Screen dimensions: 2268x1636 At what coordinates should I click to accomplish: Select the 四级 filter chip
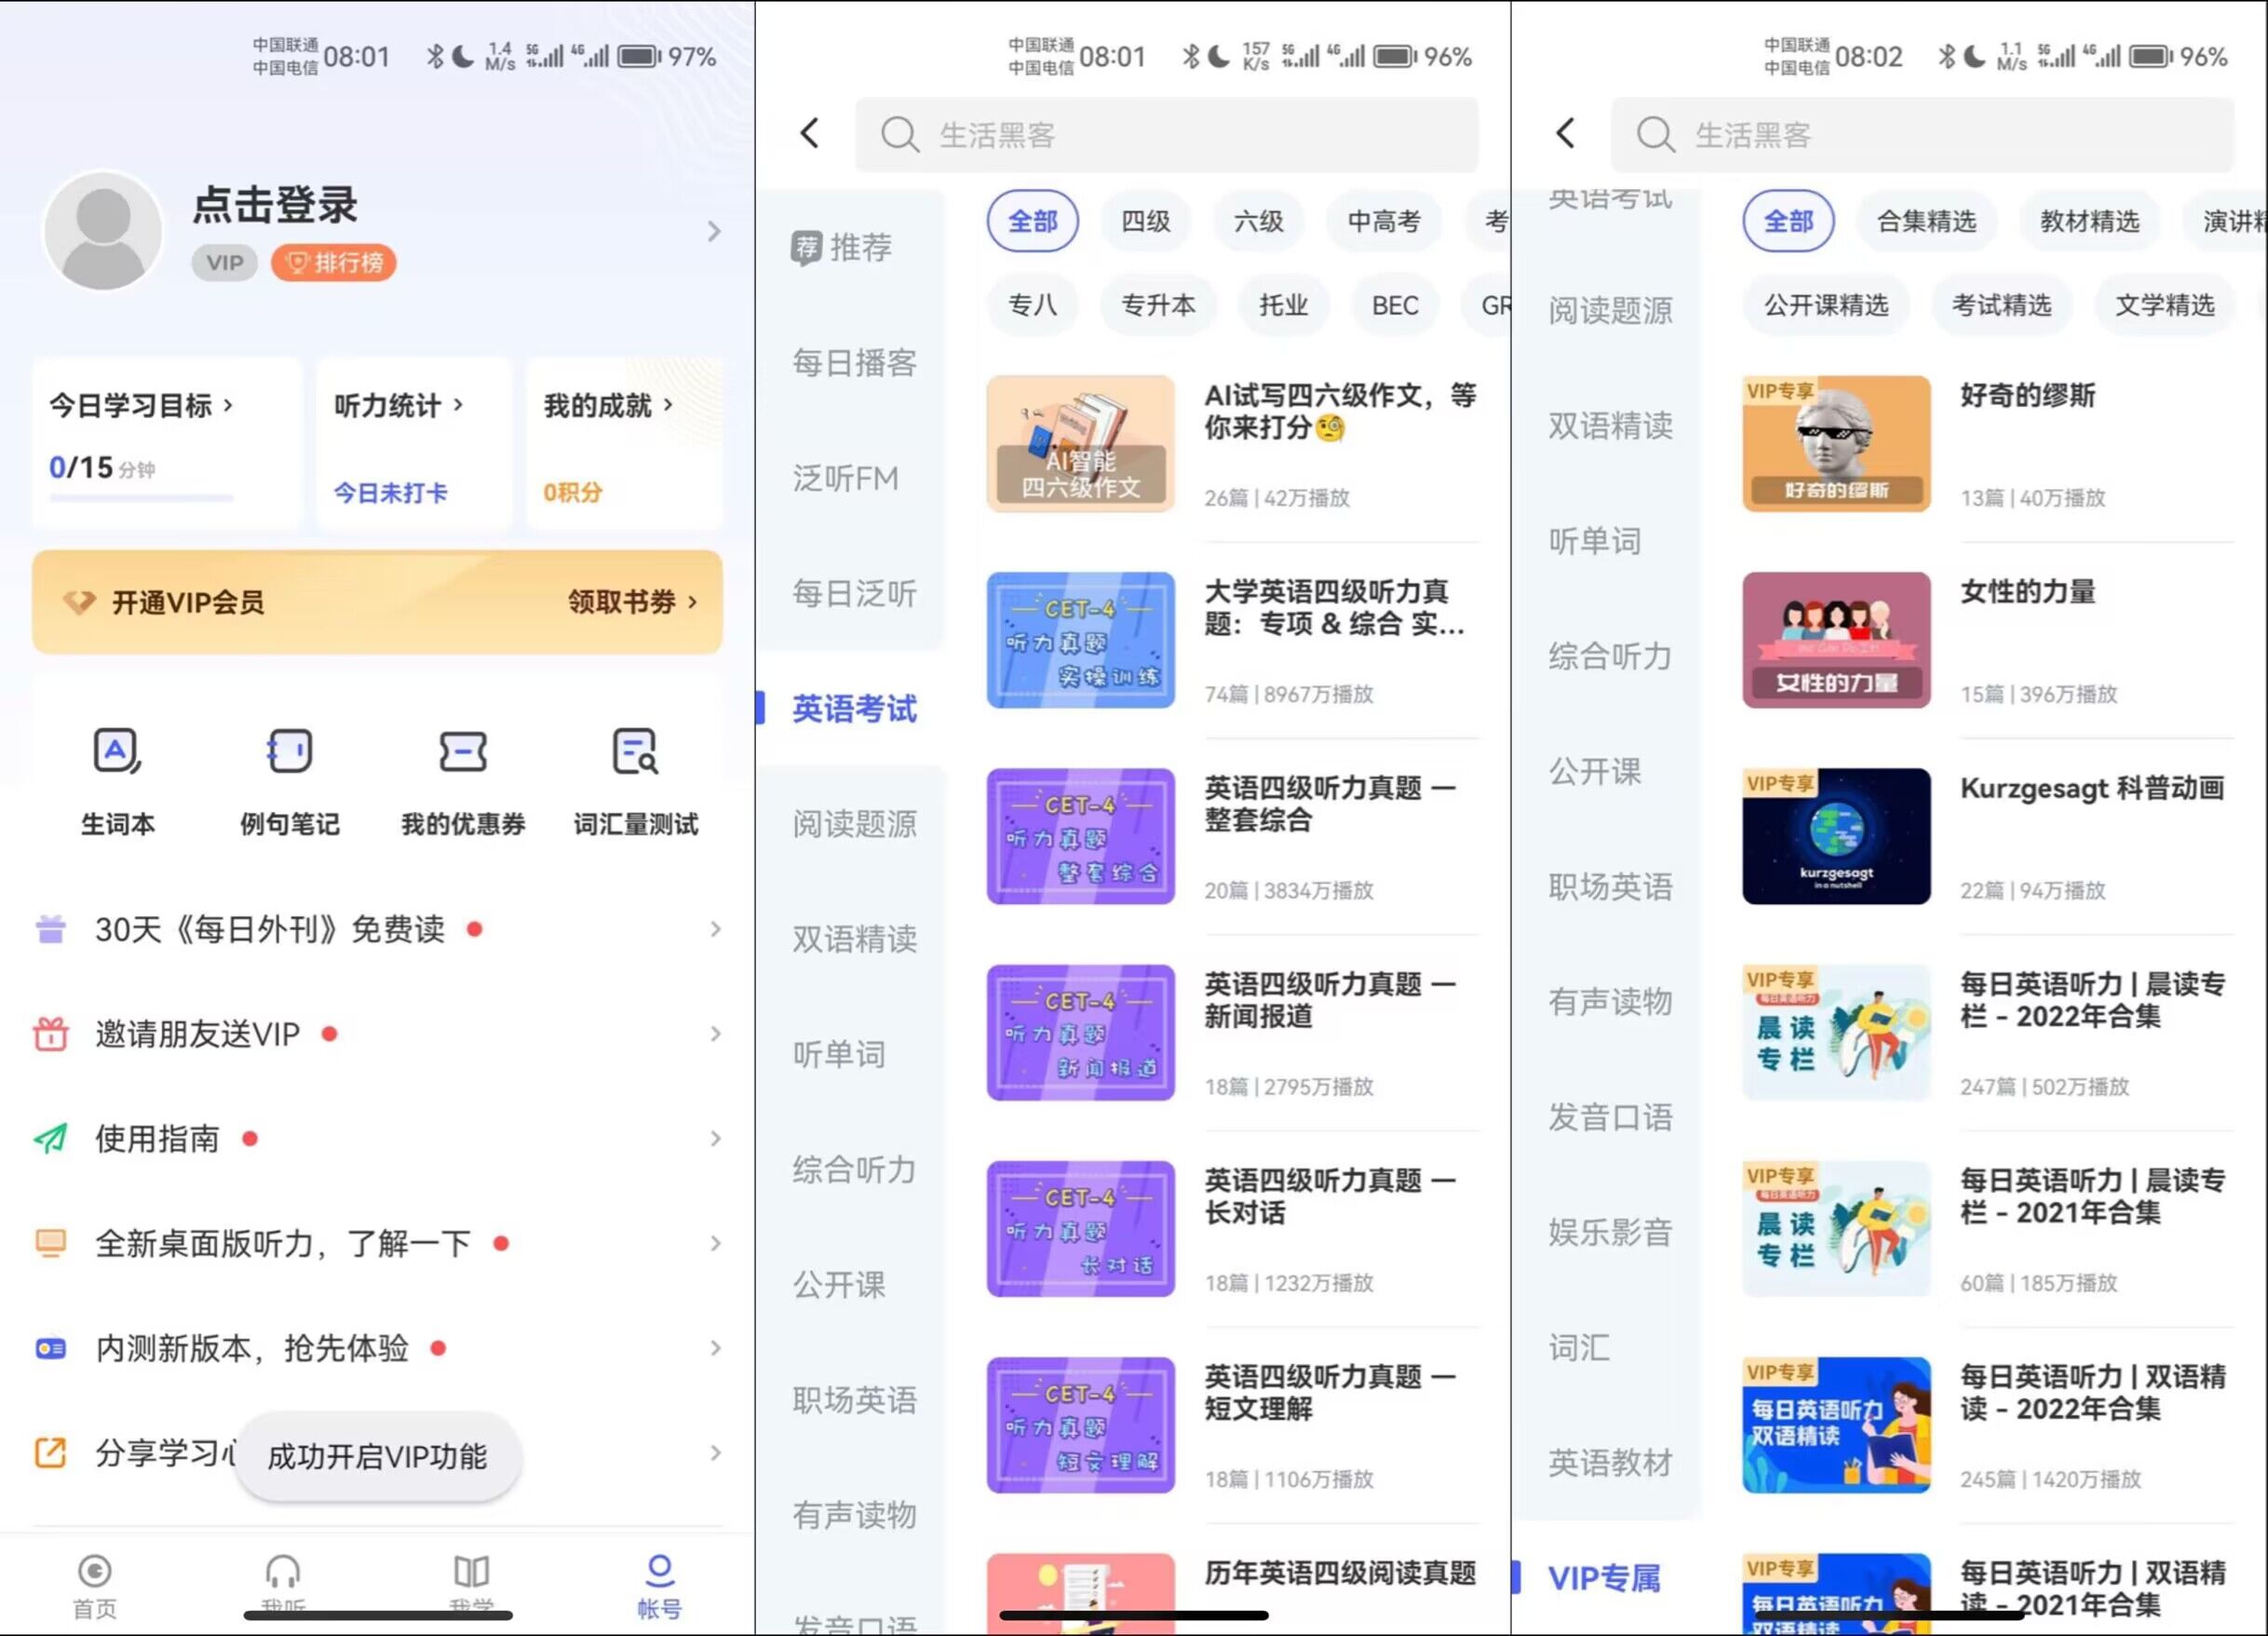tap(1145, 221)
